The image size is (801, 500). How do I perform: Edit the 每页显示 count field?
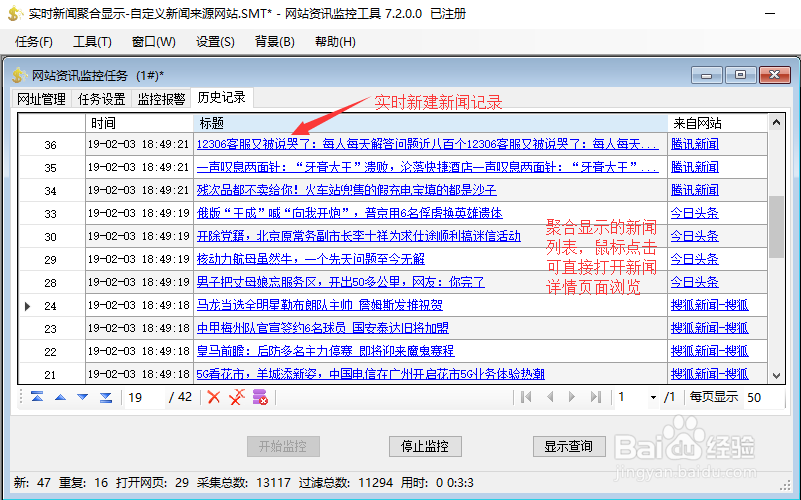click(764, 397)
